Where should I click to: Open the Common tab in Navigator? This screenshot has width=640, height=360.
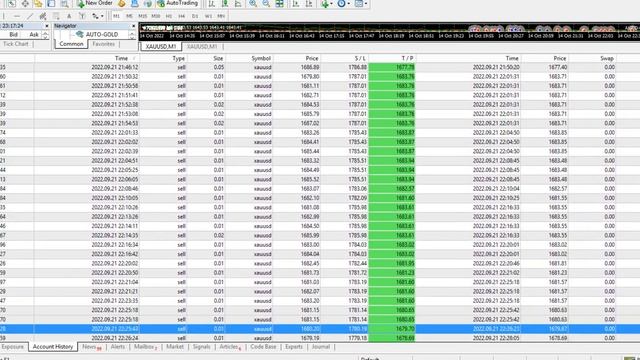click(x=71, y=44)
